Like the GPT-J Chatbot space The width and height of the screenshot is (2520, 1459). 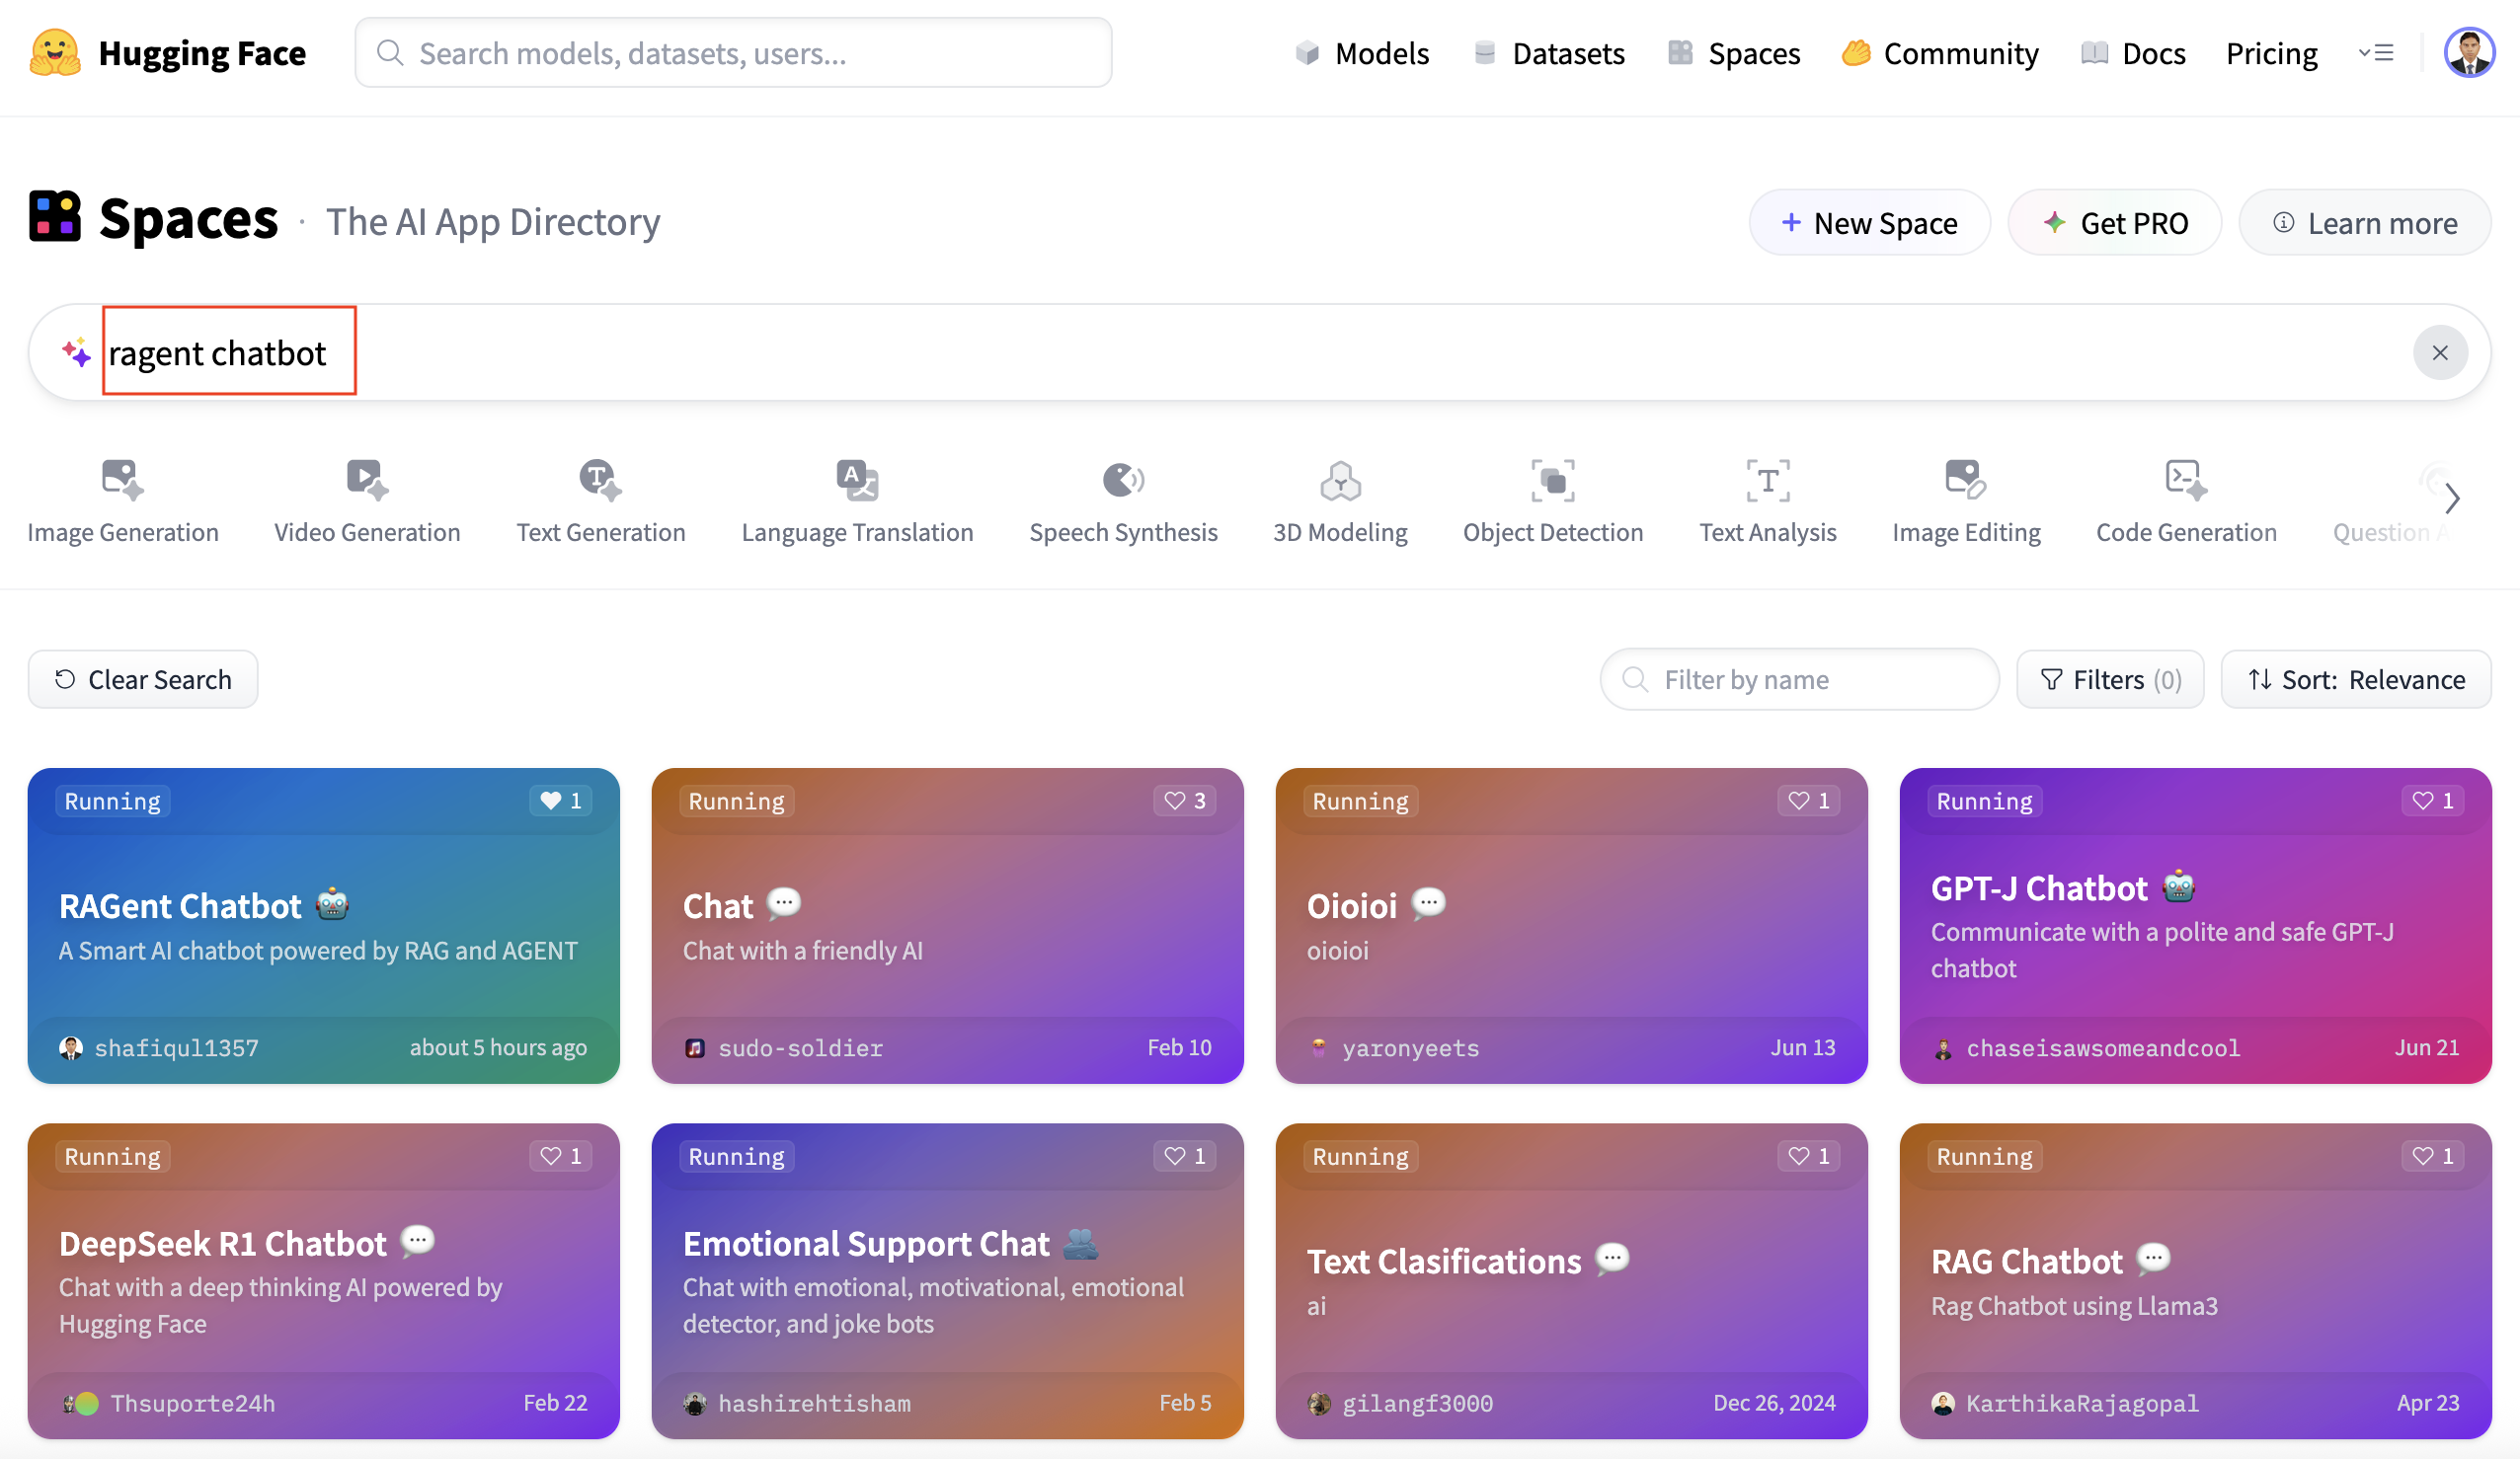click(x=2433, y=800)
